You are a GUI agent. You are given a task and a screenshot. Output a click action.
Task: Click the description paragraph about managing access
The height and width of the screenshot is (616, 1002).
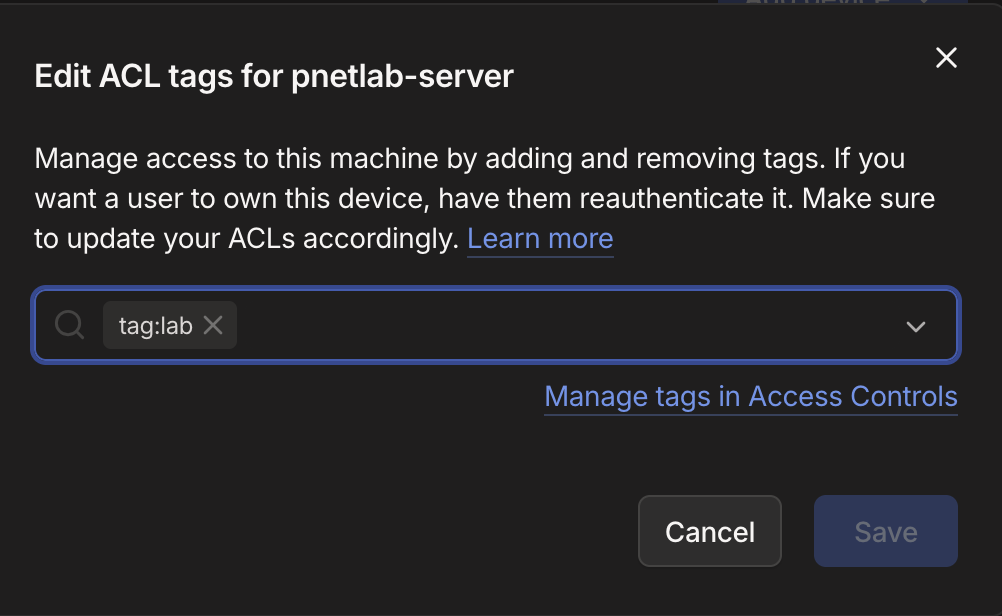coord(484,198)
